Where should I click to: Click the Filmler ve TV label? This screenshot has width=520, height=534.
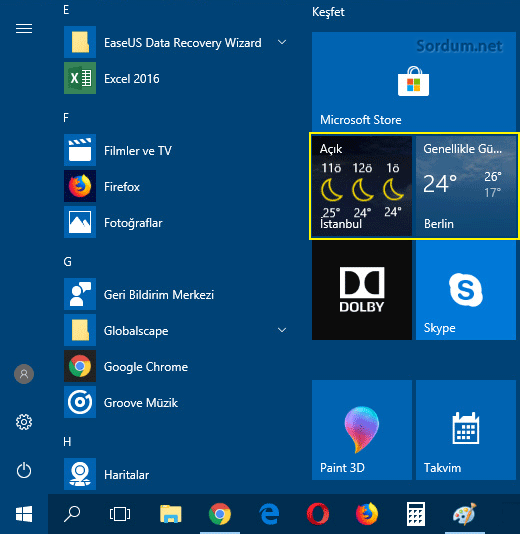tap(138, 151)
